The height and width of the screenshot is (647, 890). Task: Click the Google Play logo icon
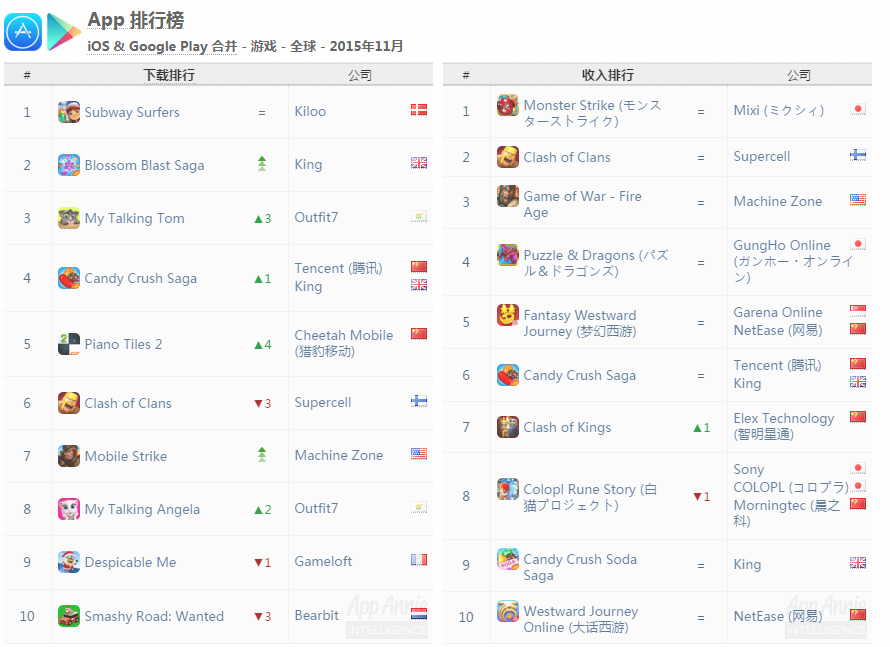64,32
